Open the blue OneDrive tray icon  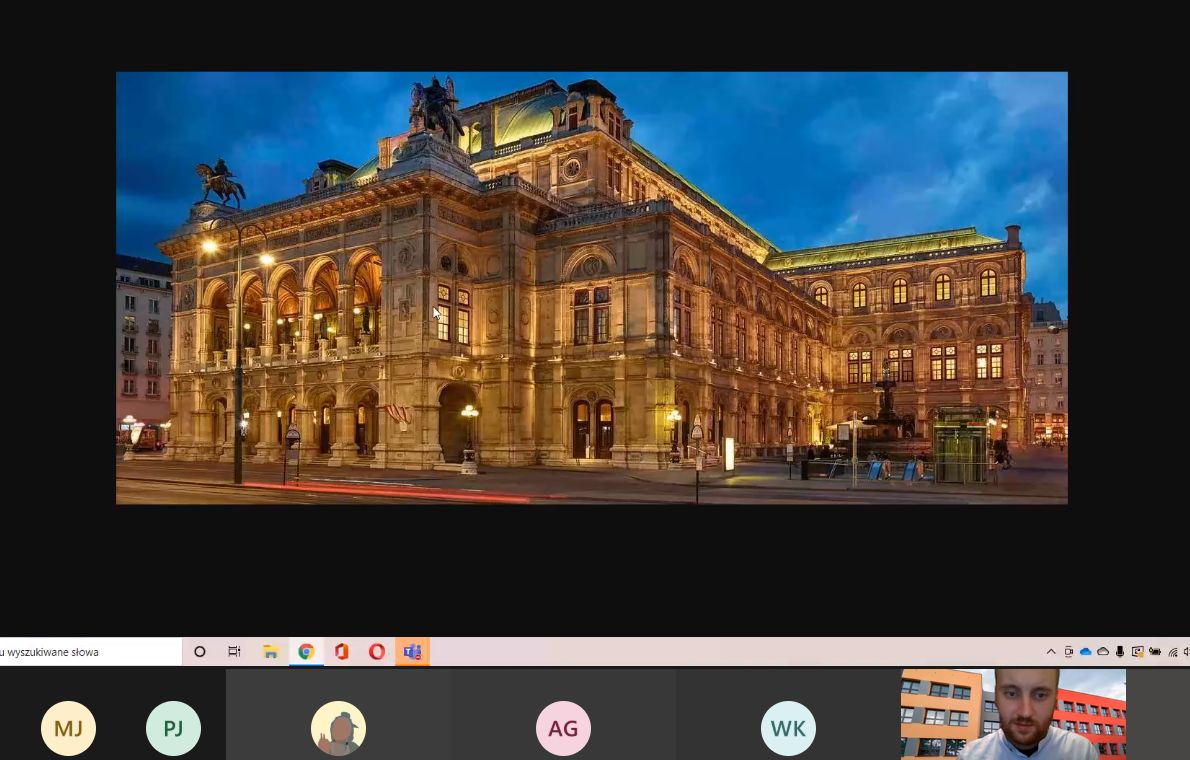click(x=1085, y=652)
